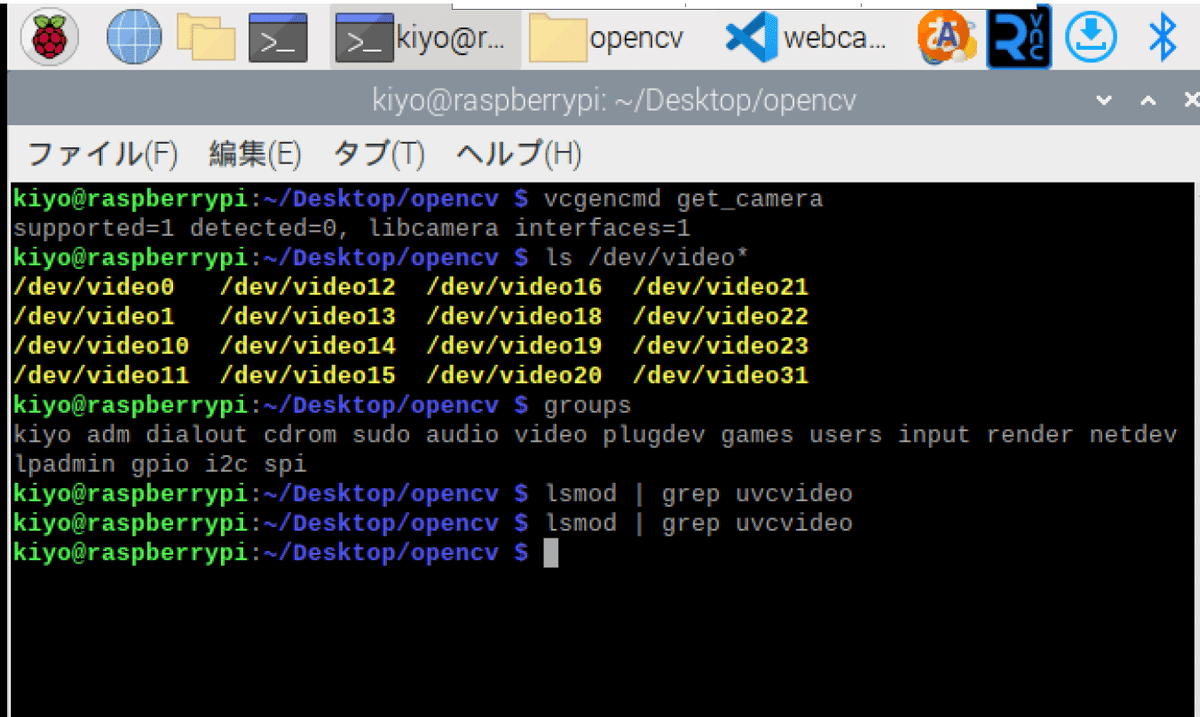Click /dev/video23 in the listing
Viewport: 1200px width, 717px height.
721,347
